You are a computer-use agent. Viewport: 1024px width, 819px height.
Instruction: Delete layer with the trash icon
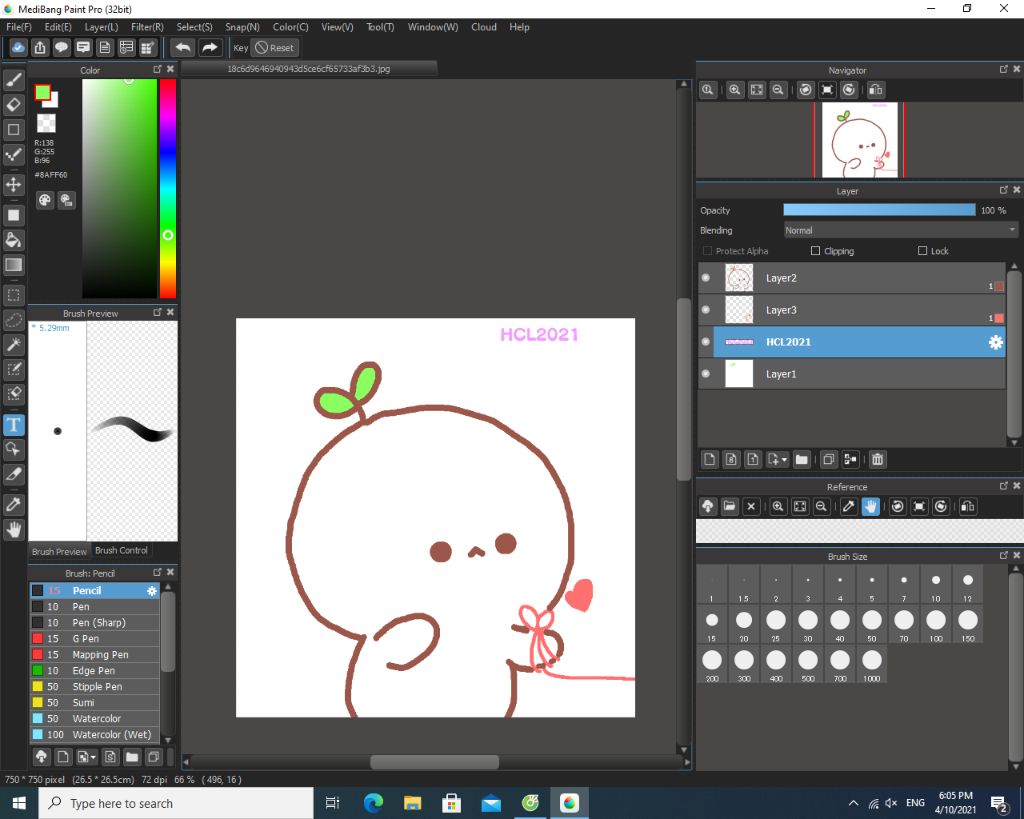878,460
